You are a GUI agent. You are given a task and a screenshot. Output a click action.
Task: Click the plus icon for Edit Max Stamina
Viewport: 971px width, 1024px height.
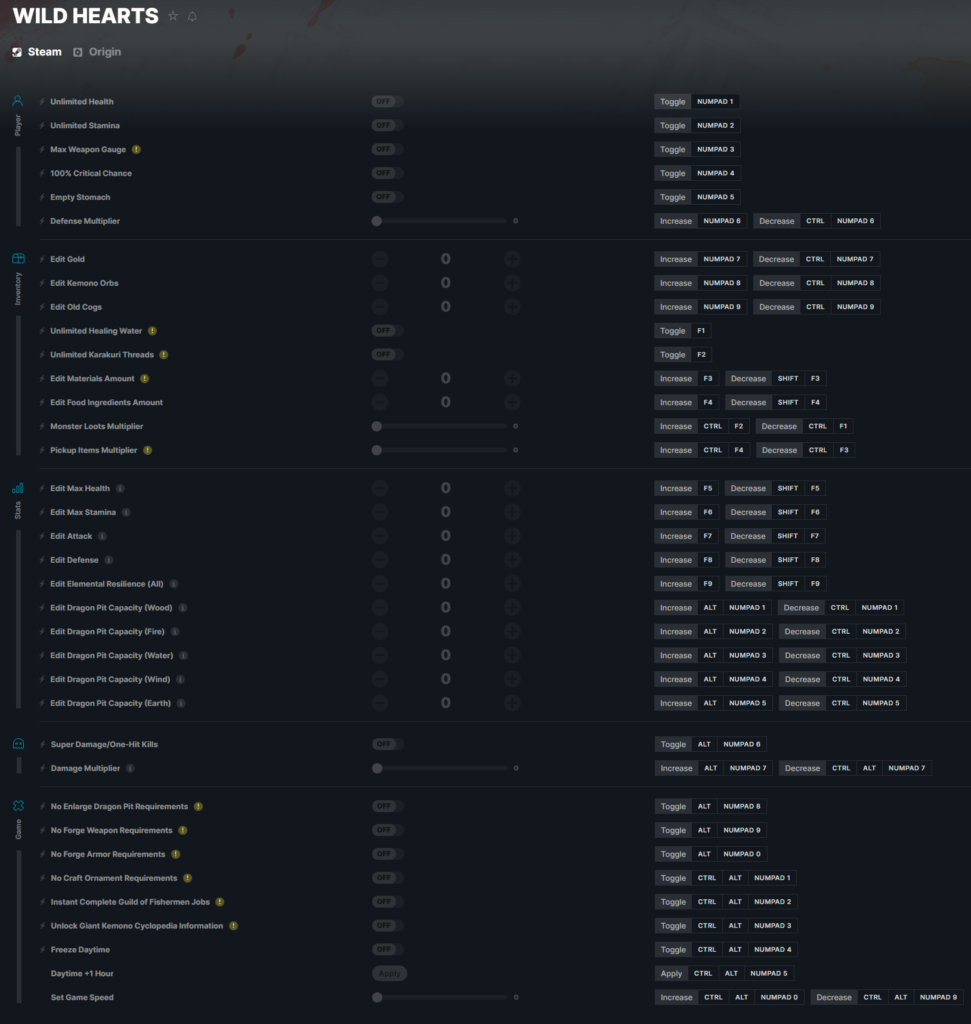click(512, 512)
